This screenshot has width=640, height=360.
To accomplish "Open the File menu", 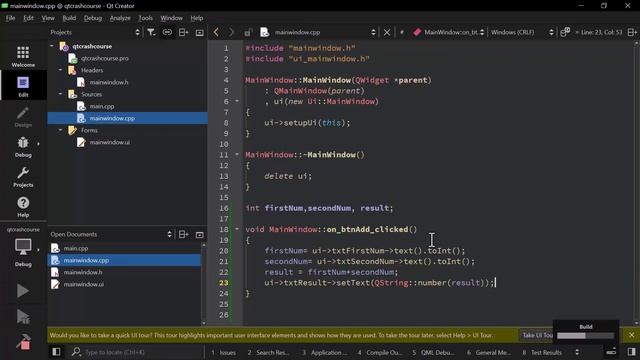I will click(x=10, y=18).
